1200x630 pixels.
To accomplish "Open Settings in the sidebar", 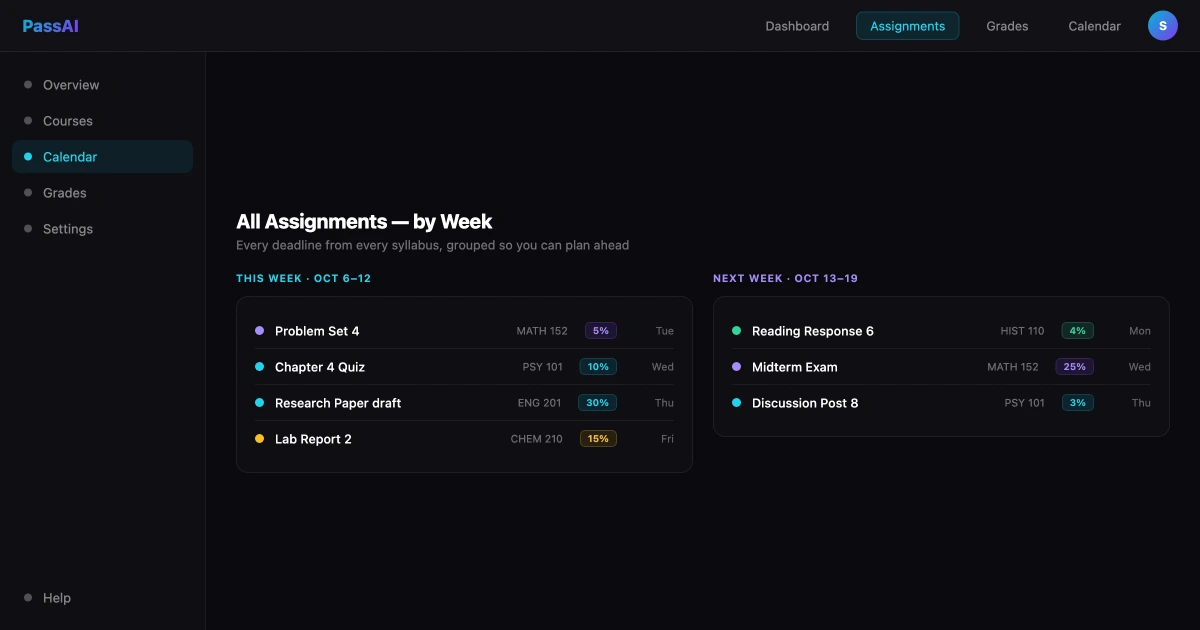I will click(102, 229).
